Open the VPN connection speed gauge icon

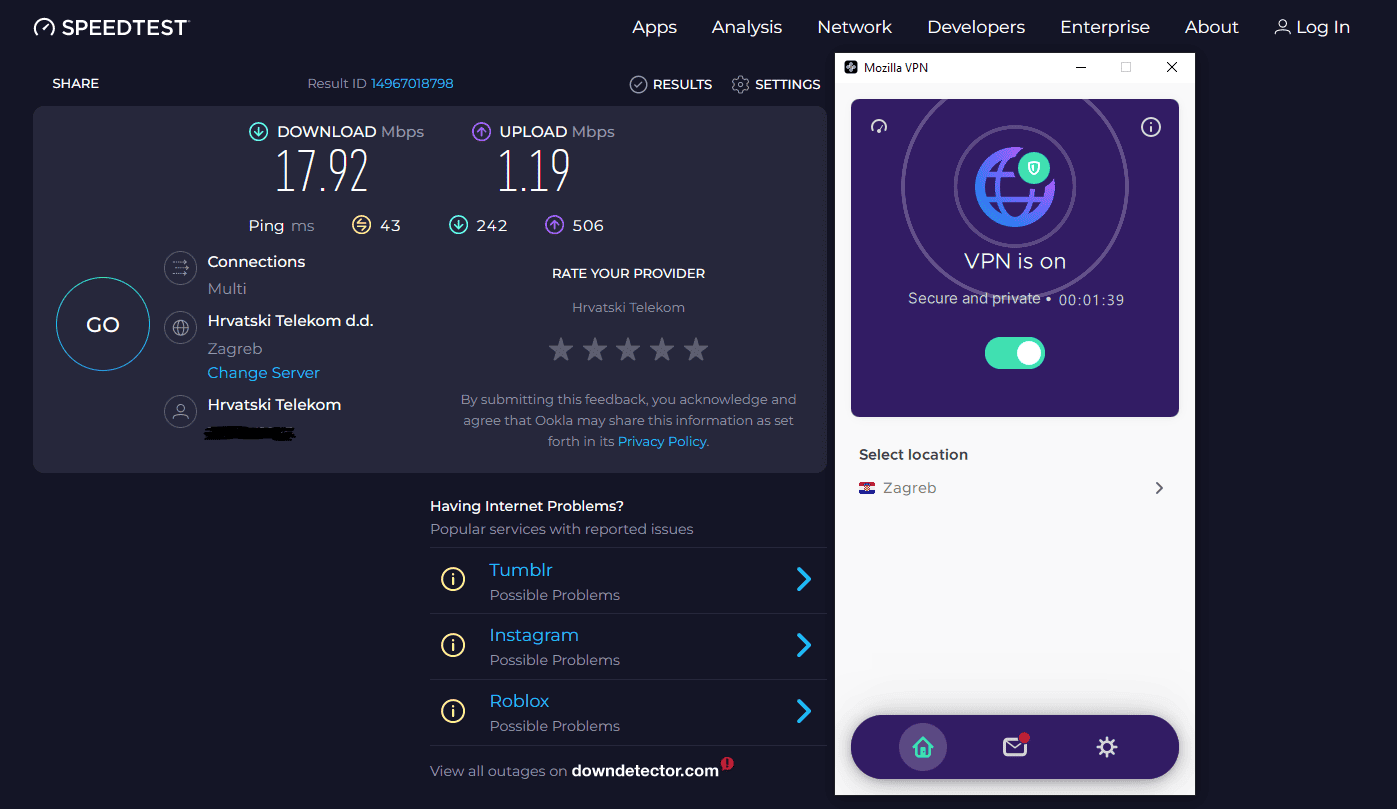(x=879, y=127)
